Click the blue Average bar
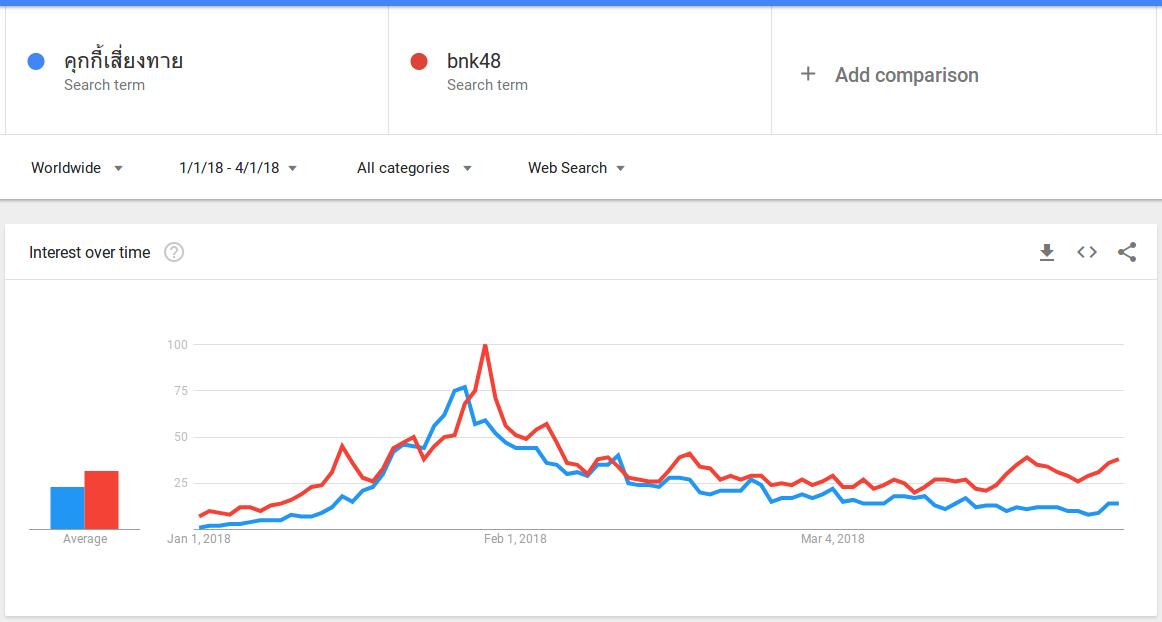 pyautogui.click(x=67, y=508)
